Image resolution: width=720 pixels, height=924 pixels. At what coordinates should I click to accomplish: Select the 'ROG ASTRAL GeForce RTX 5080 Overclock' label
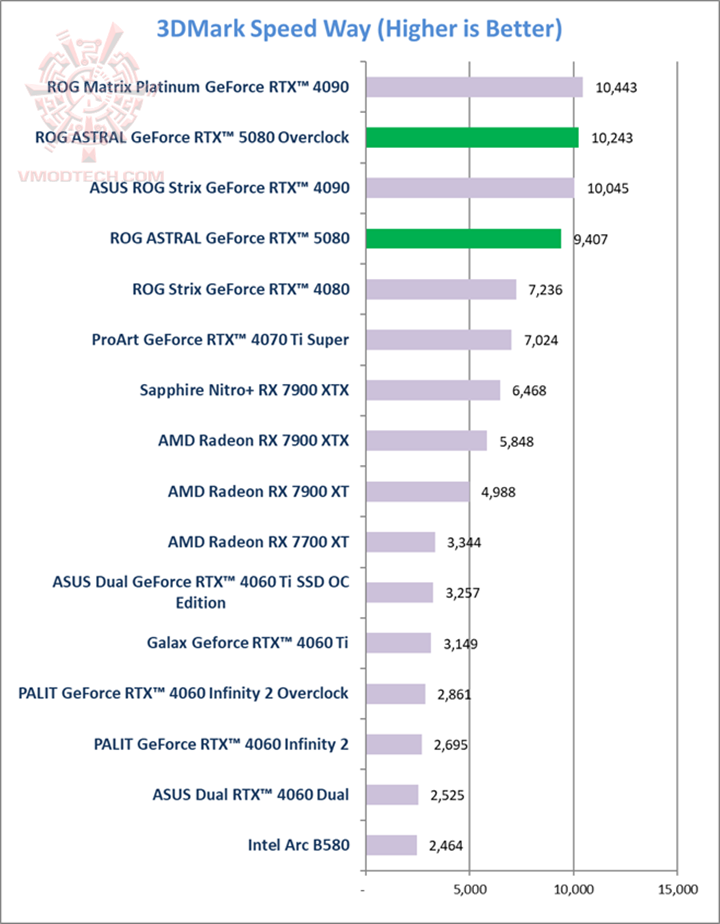point(193,138)
